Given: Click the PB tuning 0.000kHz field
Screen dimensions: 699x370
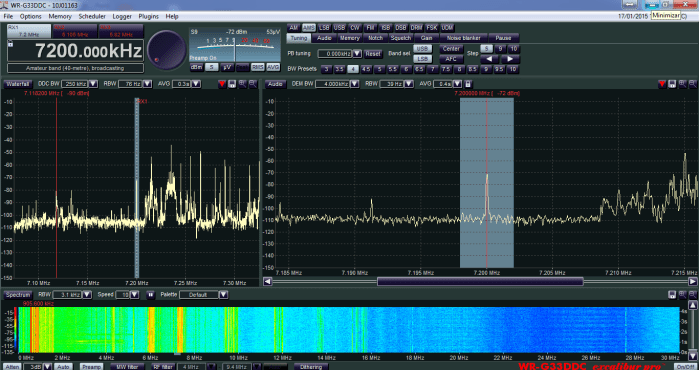Looking at the screenshot, I should click(x=335, y=53).
